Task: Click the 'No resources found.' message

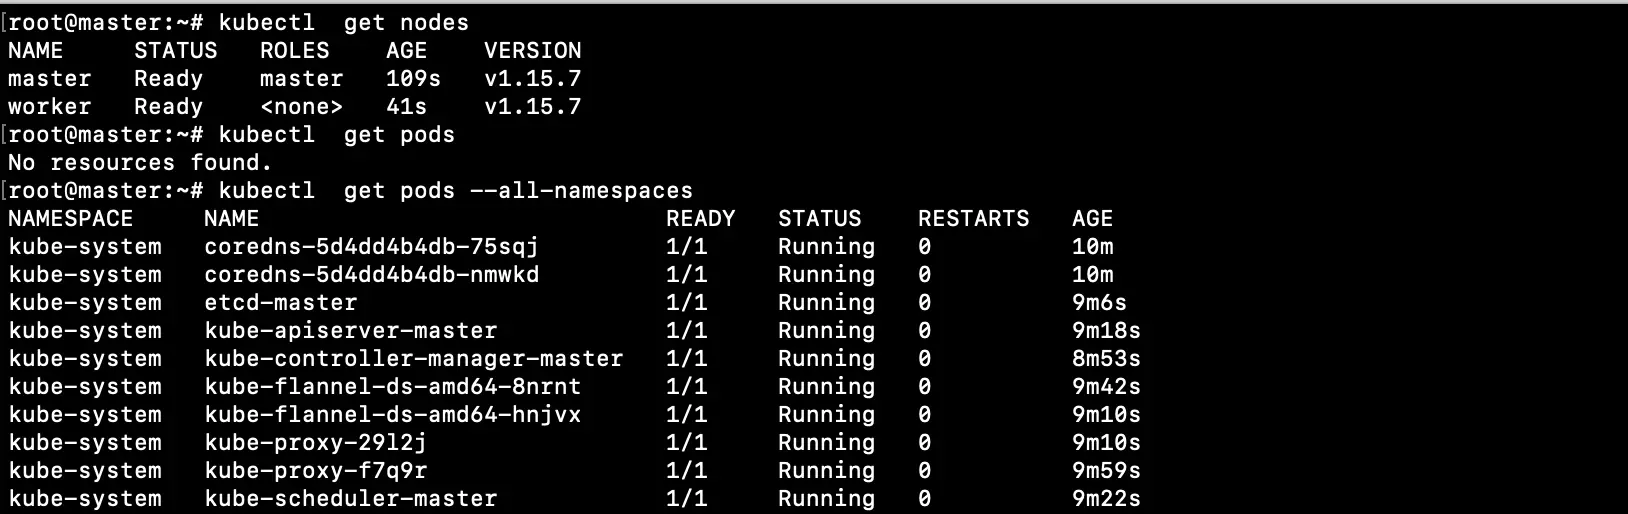Action: tap(140, 162)
